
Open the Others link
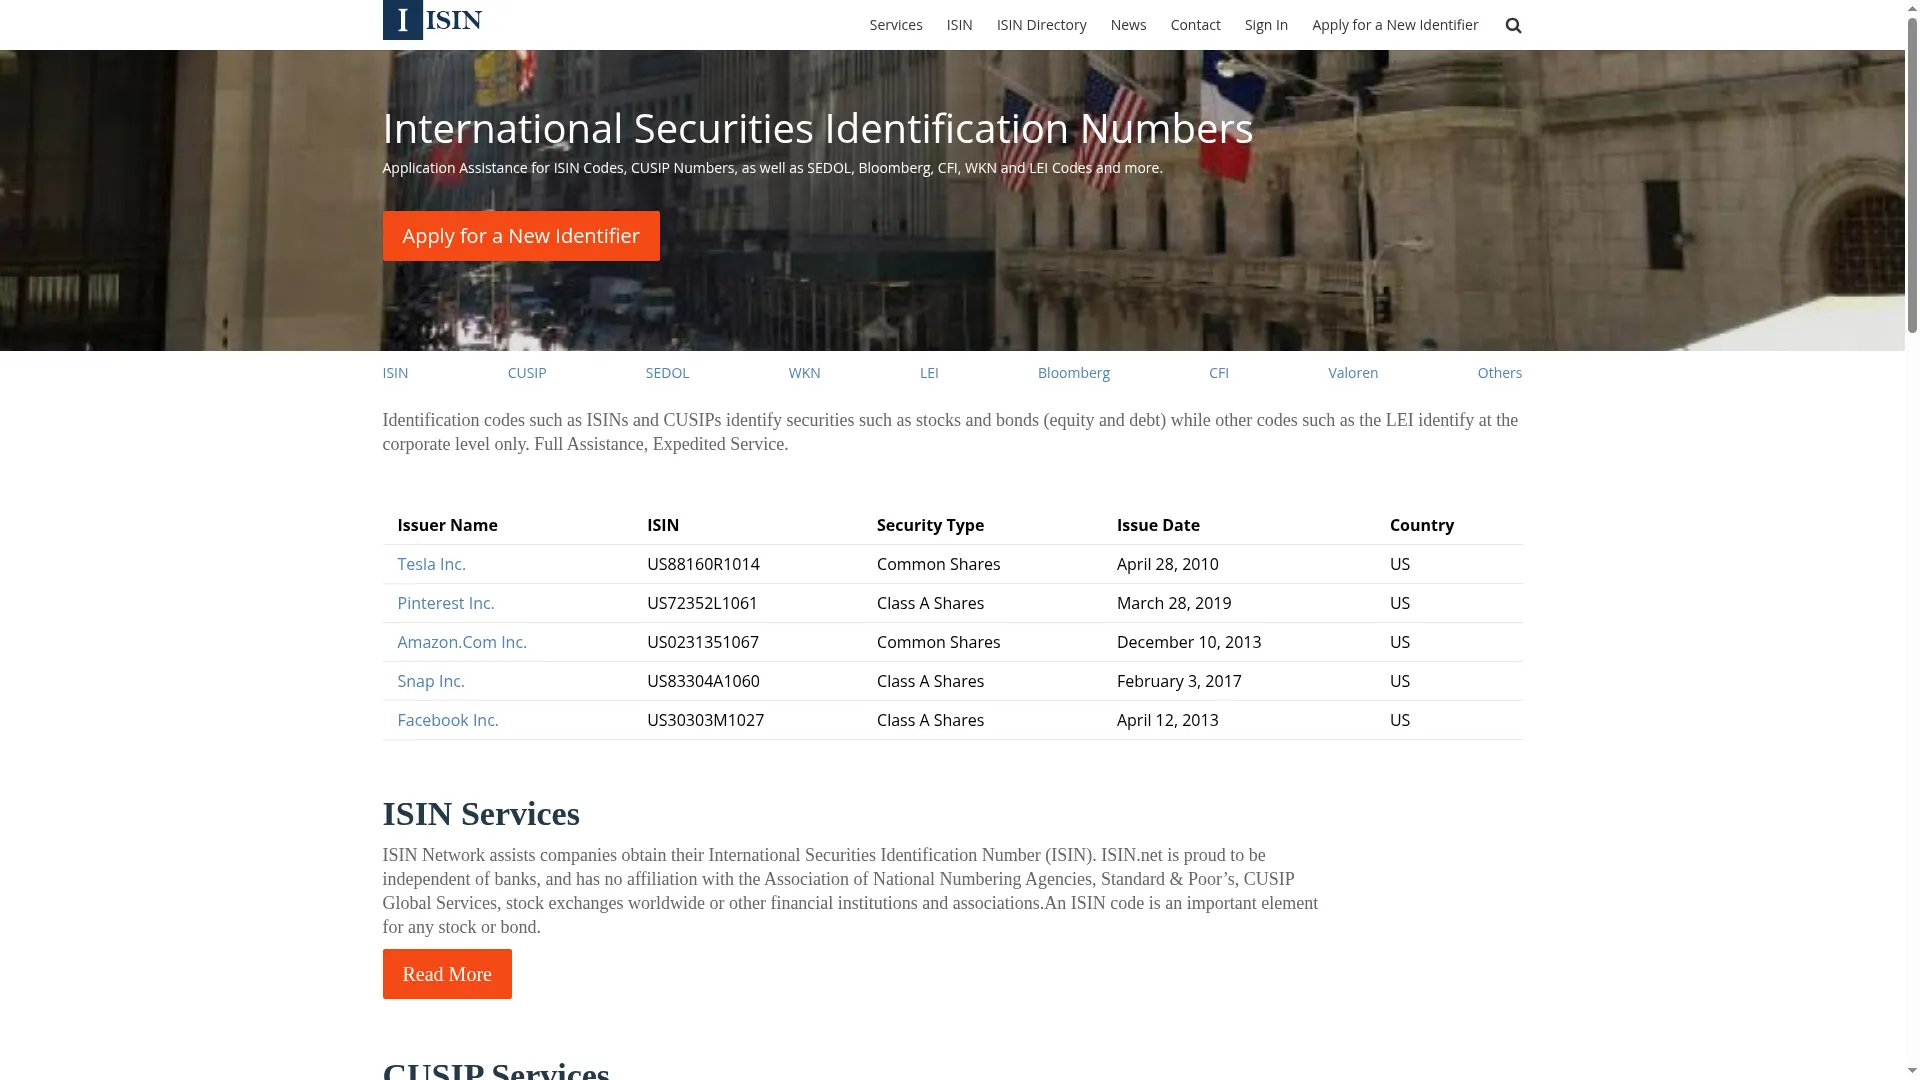click(x=1499, y=373)
